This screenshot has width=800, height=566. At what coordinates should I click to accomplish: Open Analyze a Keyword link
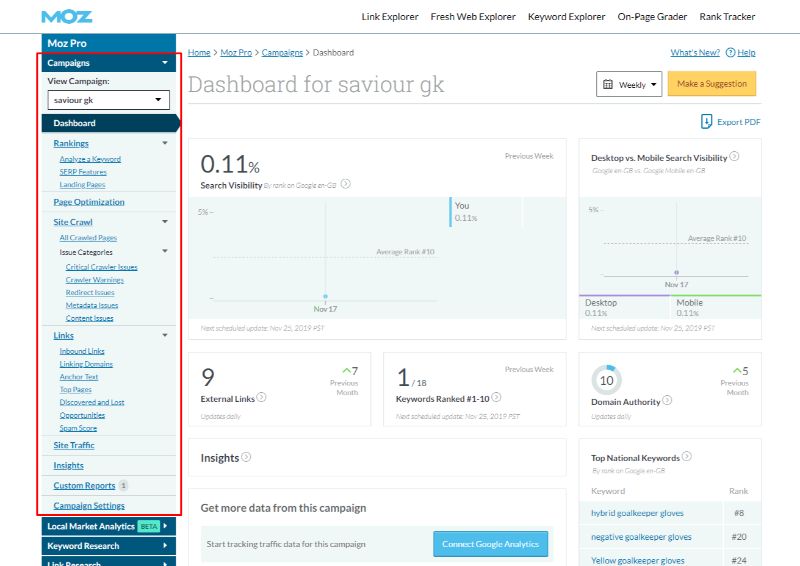(90, 159)
